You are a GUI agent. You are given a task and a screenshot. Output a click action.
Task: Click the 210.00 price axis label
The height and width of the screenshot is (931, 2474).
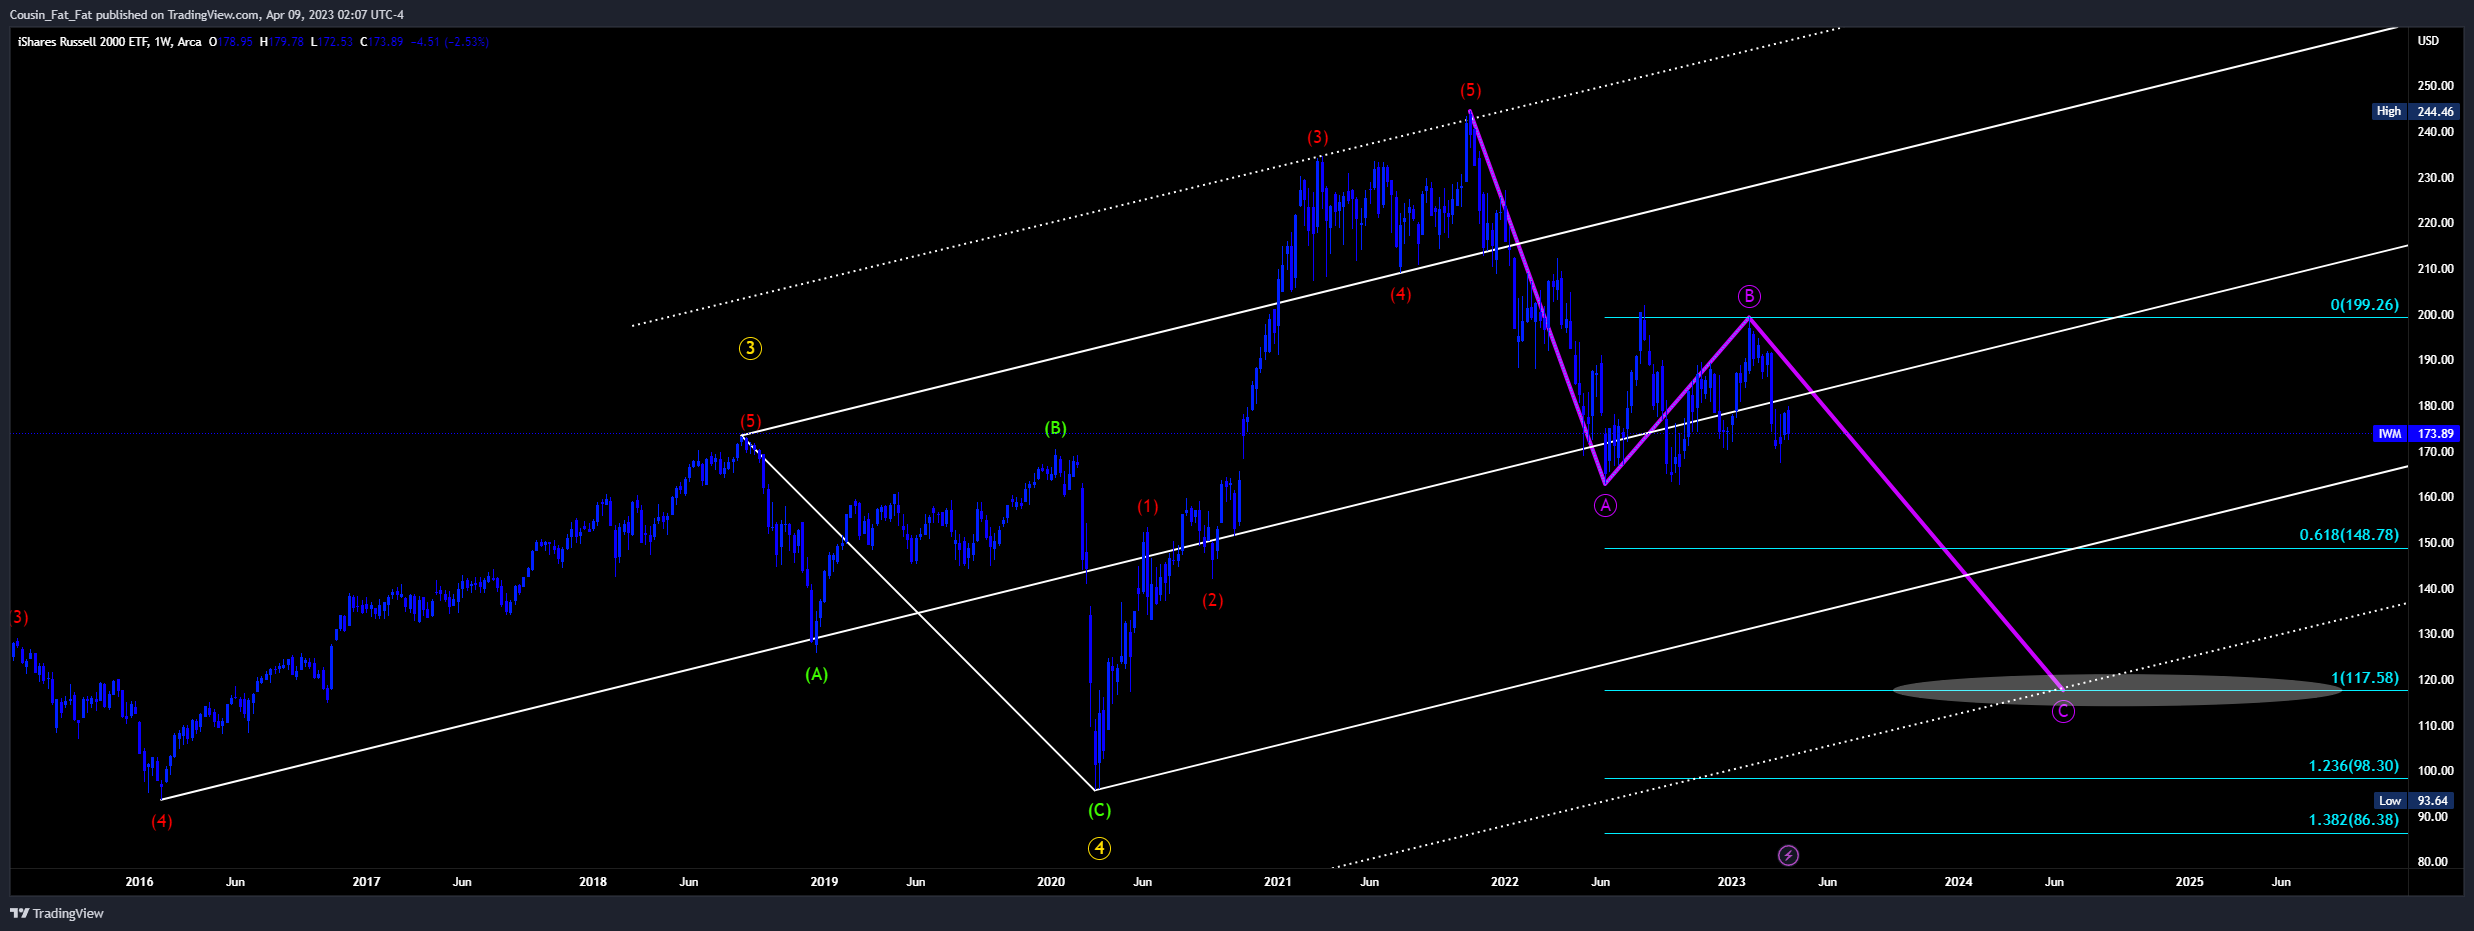(x=2435, y=269)
